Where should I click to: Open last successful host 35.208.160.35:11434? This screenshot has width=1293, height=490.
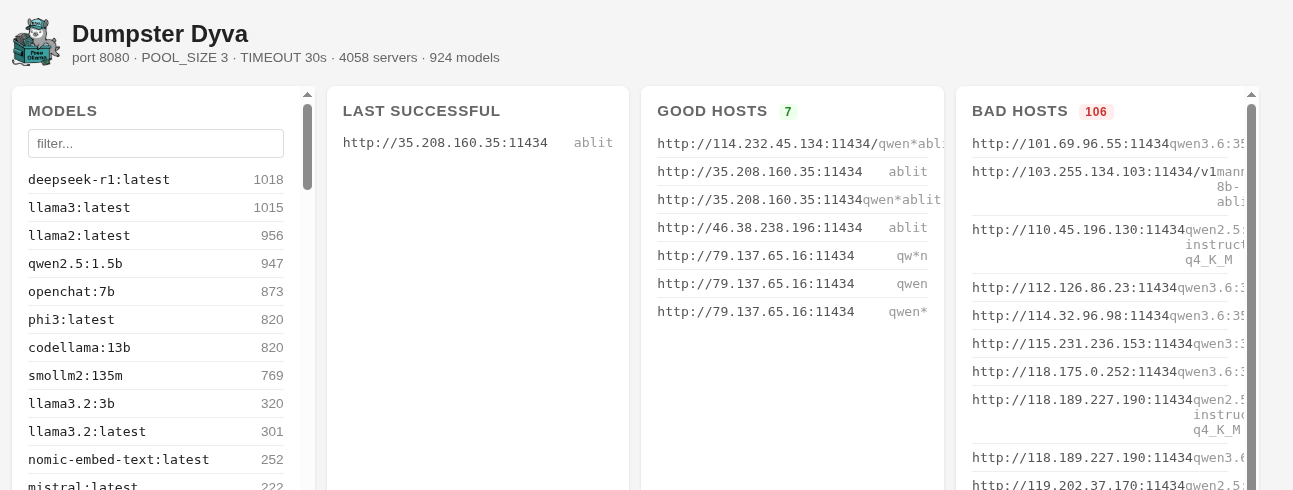(478, 143)
